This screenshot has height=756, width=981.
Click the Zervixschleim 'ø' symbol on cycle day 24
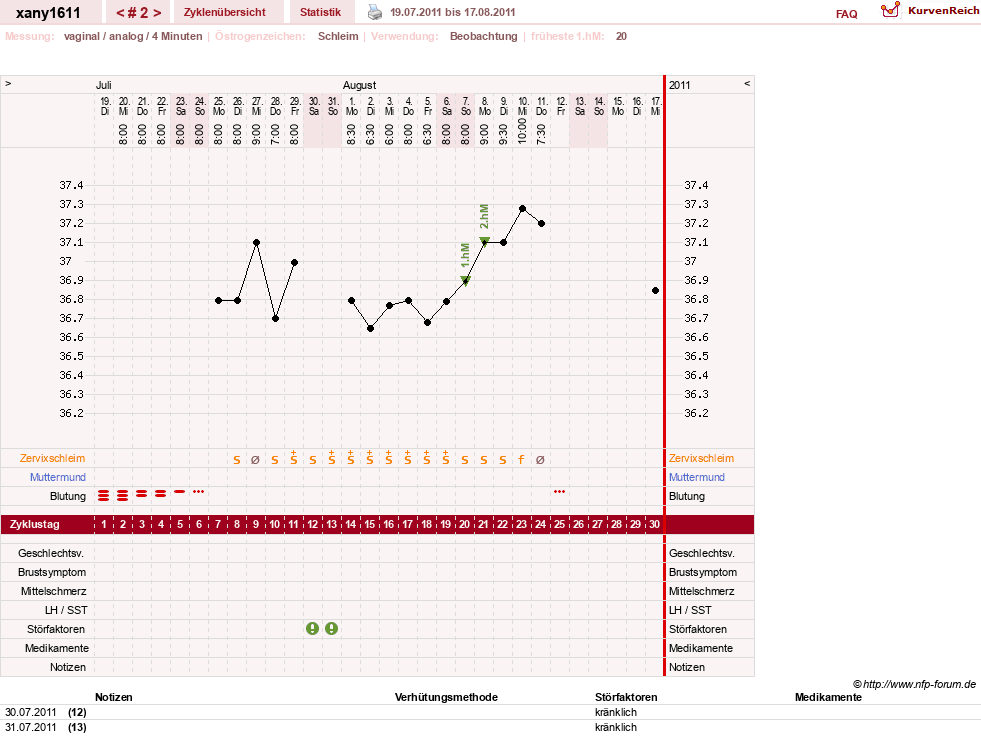(541, 460)
